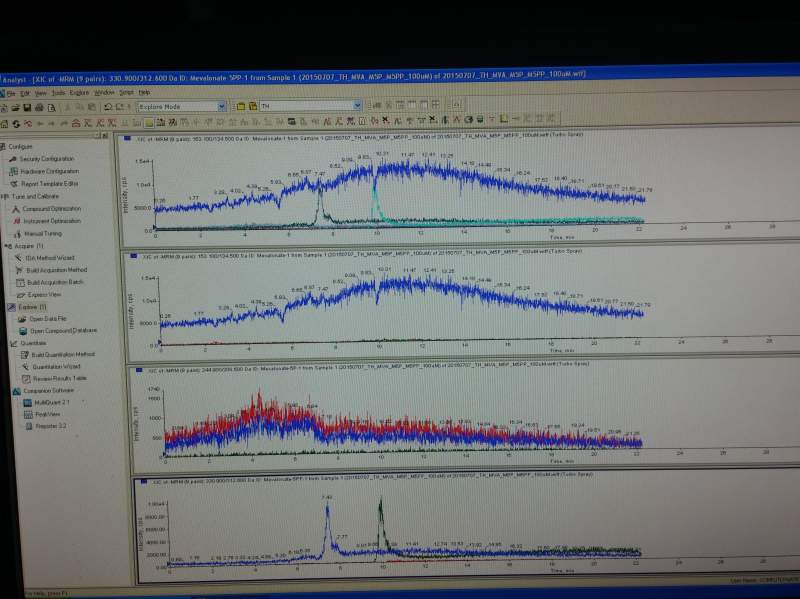Open the Script menu
The width and height of the screenshot is (800, 599).
coord(127,92)
